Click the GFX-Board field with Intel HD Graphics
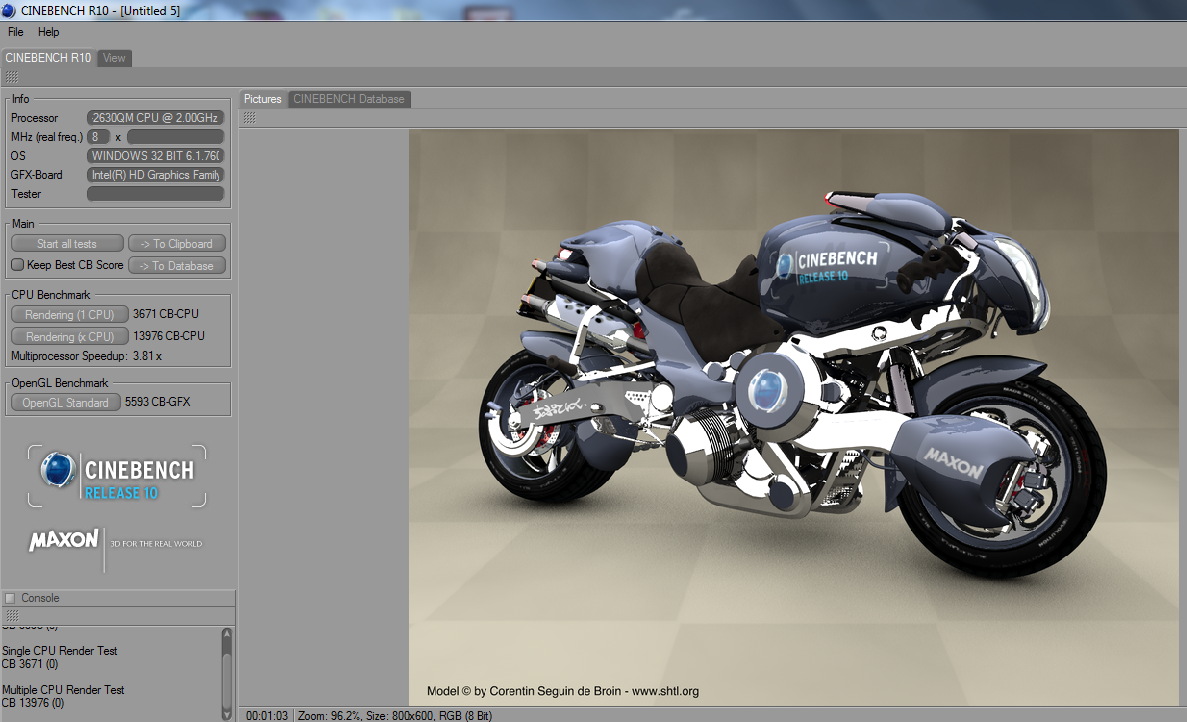This screenshot has width=1187, height=722. [155, 175]
